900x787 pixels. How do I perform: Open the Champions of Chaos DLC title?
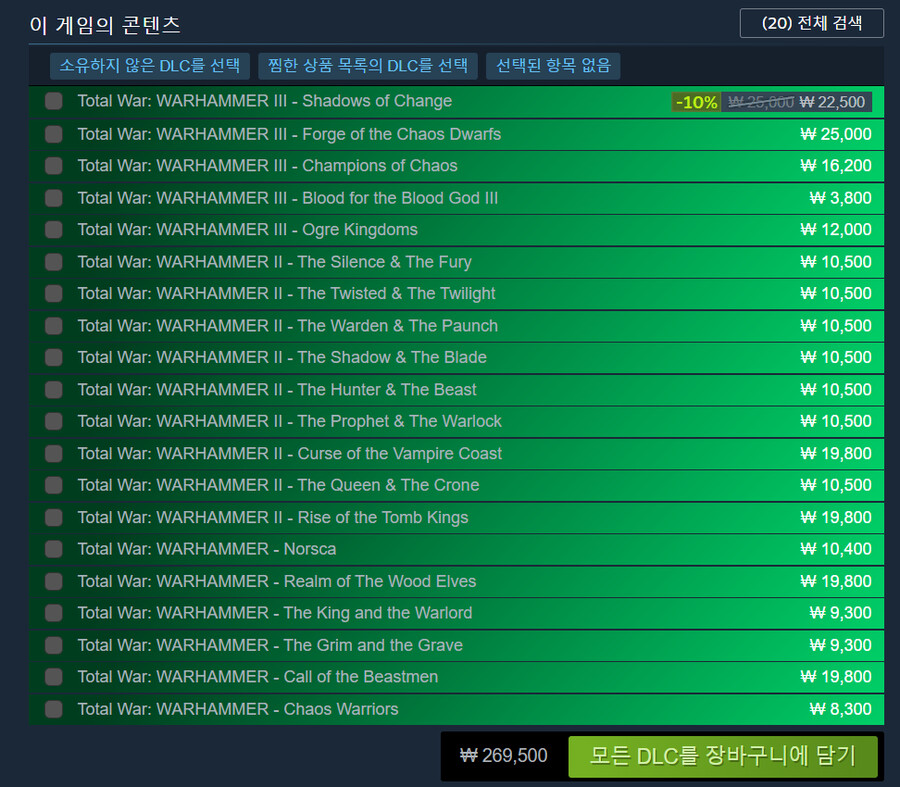click(267, 166)
